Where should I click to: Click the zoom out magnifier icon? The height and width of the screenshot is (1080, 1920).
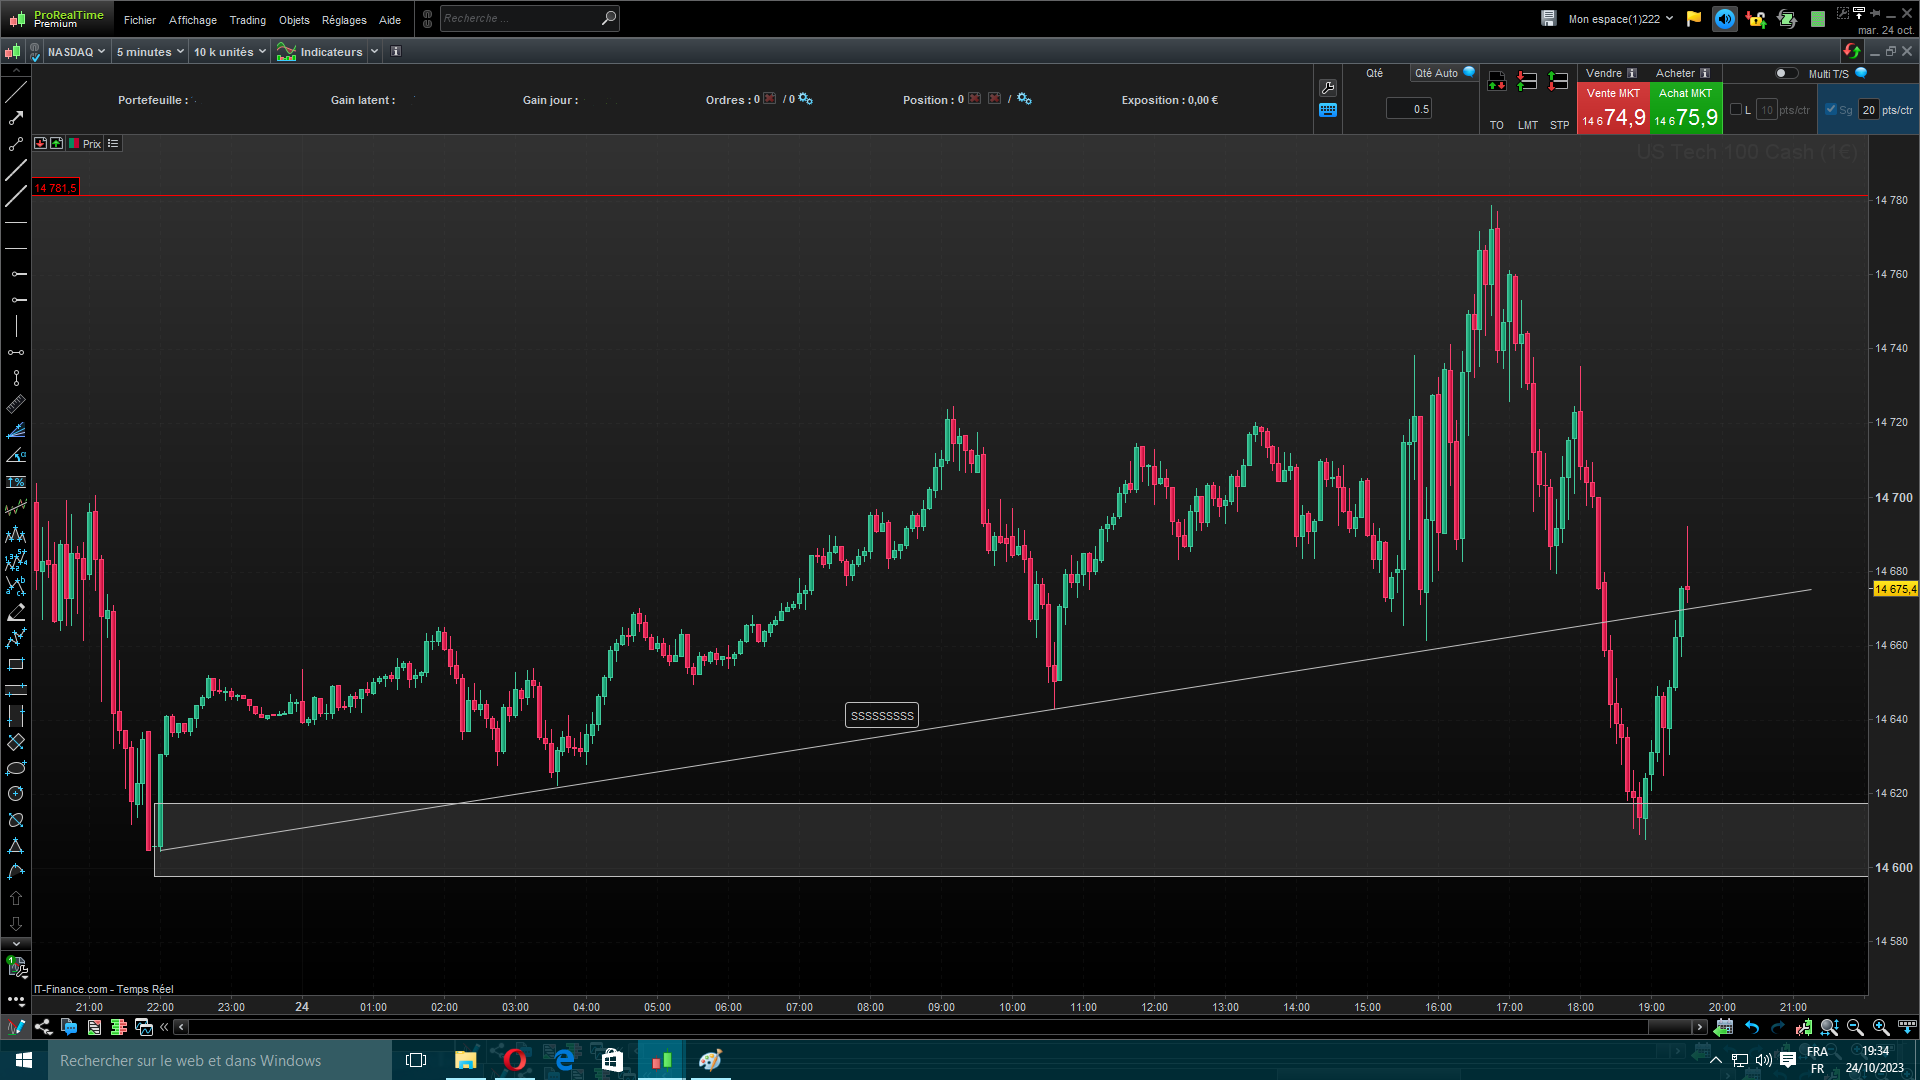(1855, 1027)
